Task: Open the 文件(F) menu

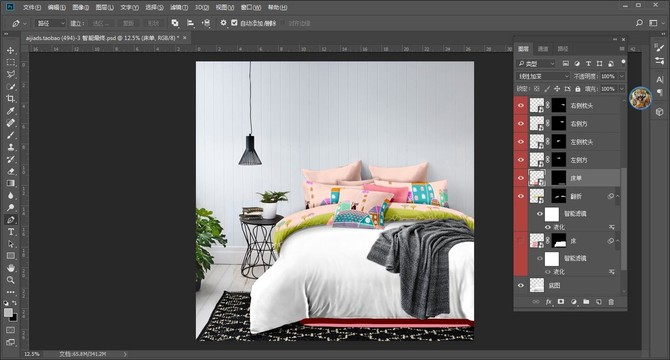Action: (32, 7)
